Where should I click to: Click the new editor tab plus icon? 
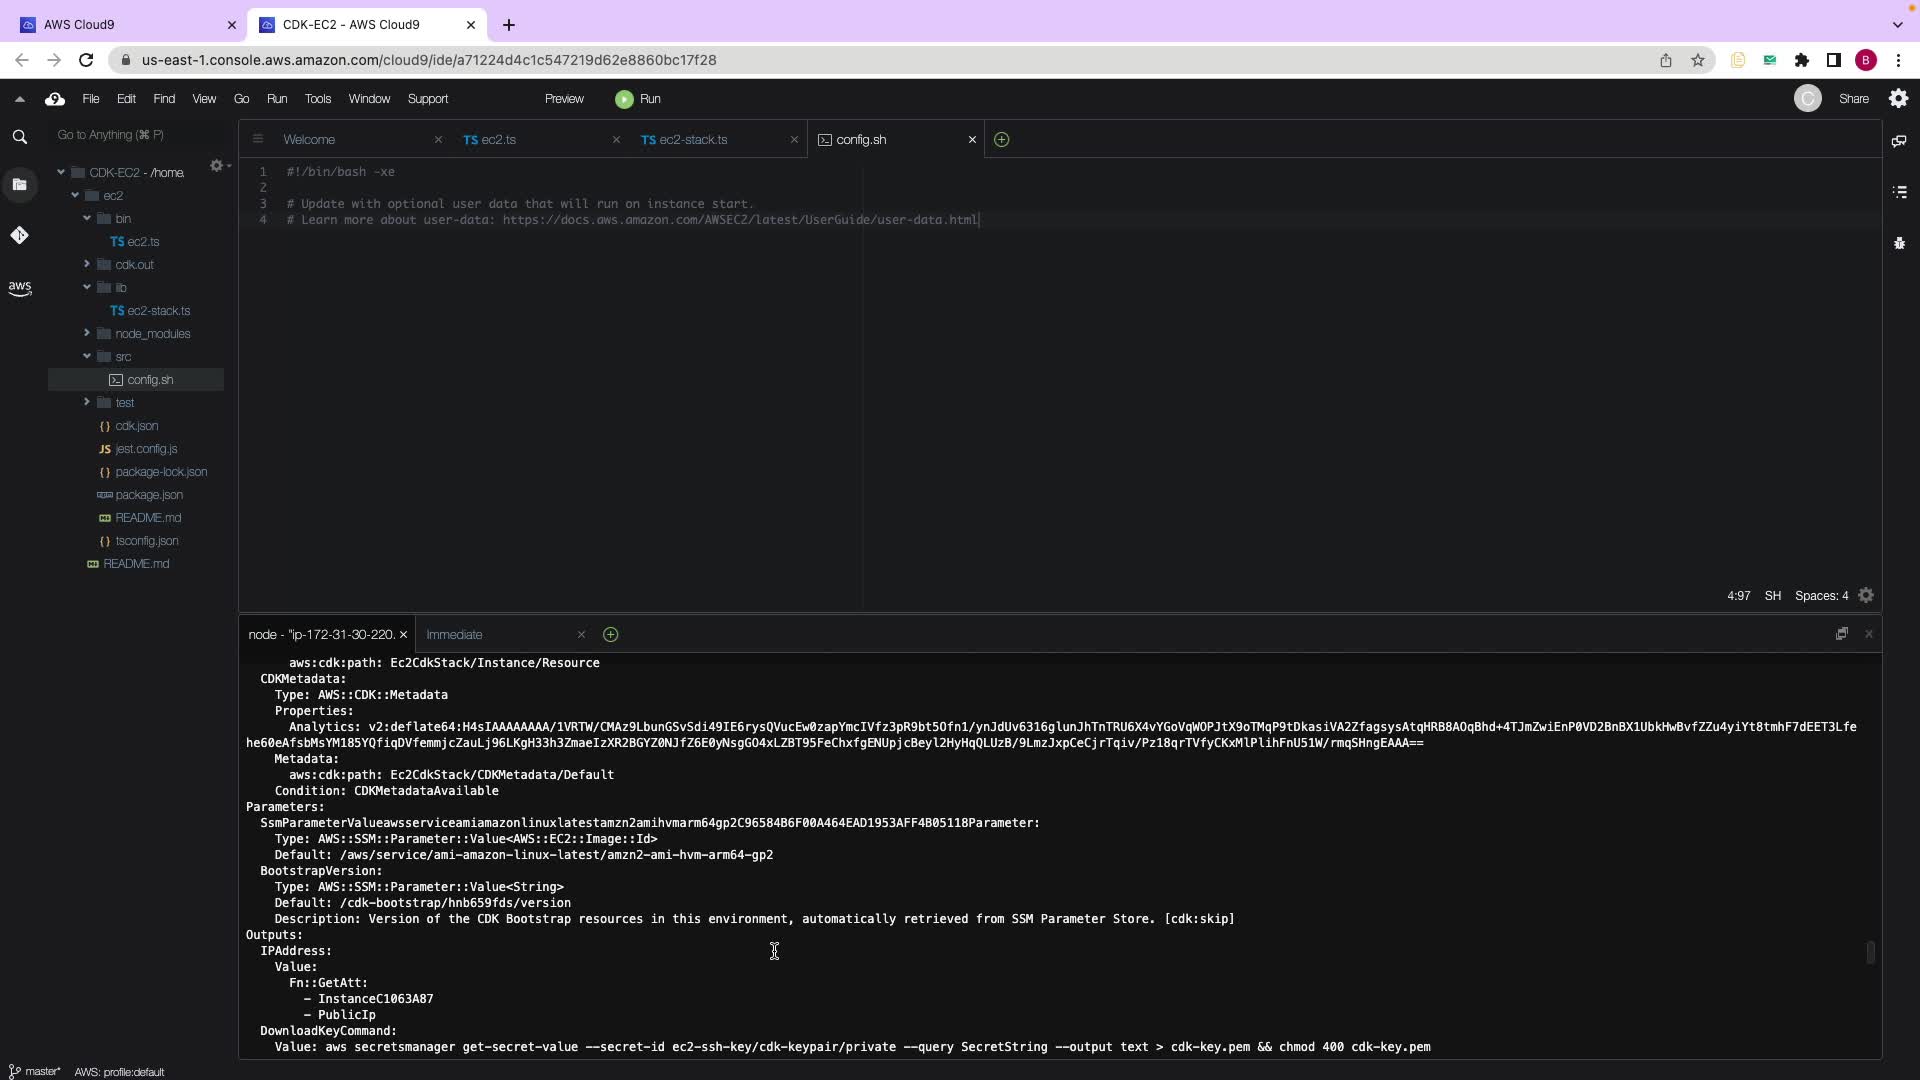(1001, 140)
